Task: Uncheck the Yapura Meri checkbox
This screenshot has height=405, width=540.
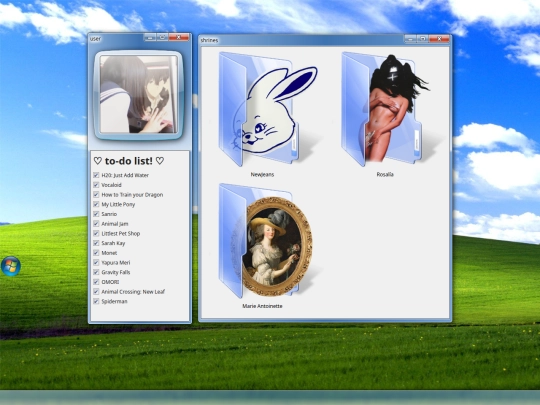Action: 96,262
